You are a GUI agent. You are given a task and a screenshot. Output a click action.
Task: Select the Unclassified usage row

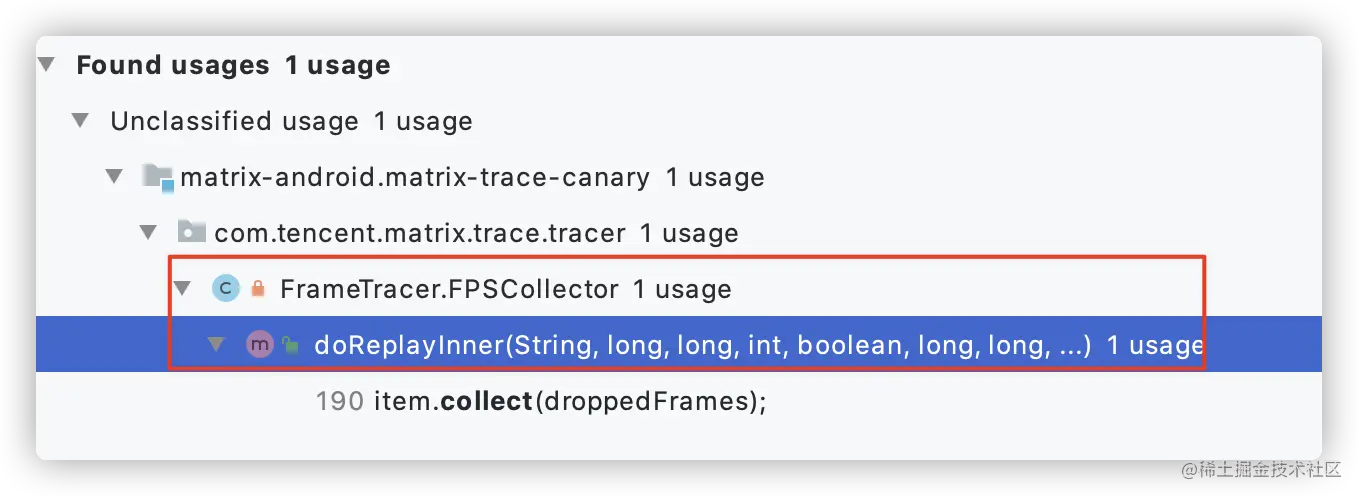[x=292, y=122]
